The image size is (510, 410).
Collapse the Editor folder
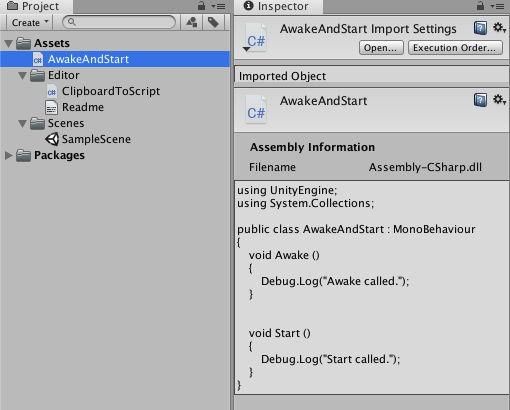(22, 75)
